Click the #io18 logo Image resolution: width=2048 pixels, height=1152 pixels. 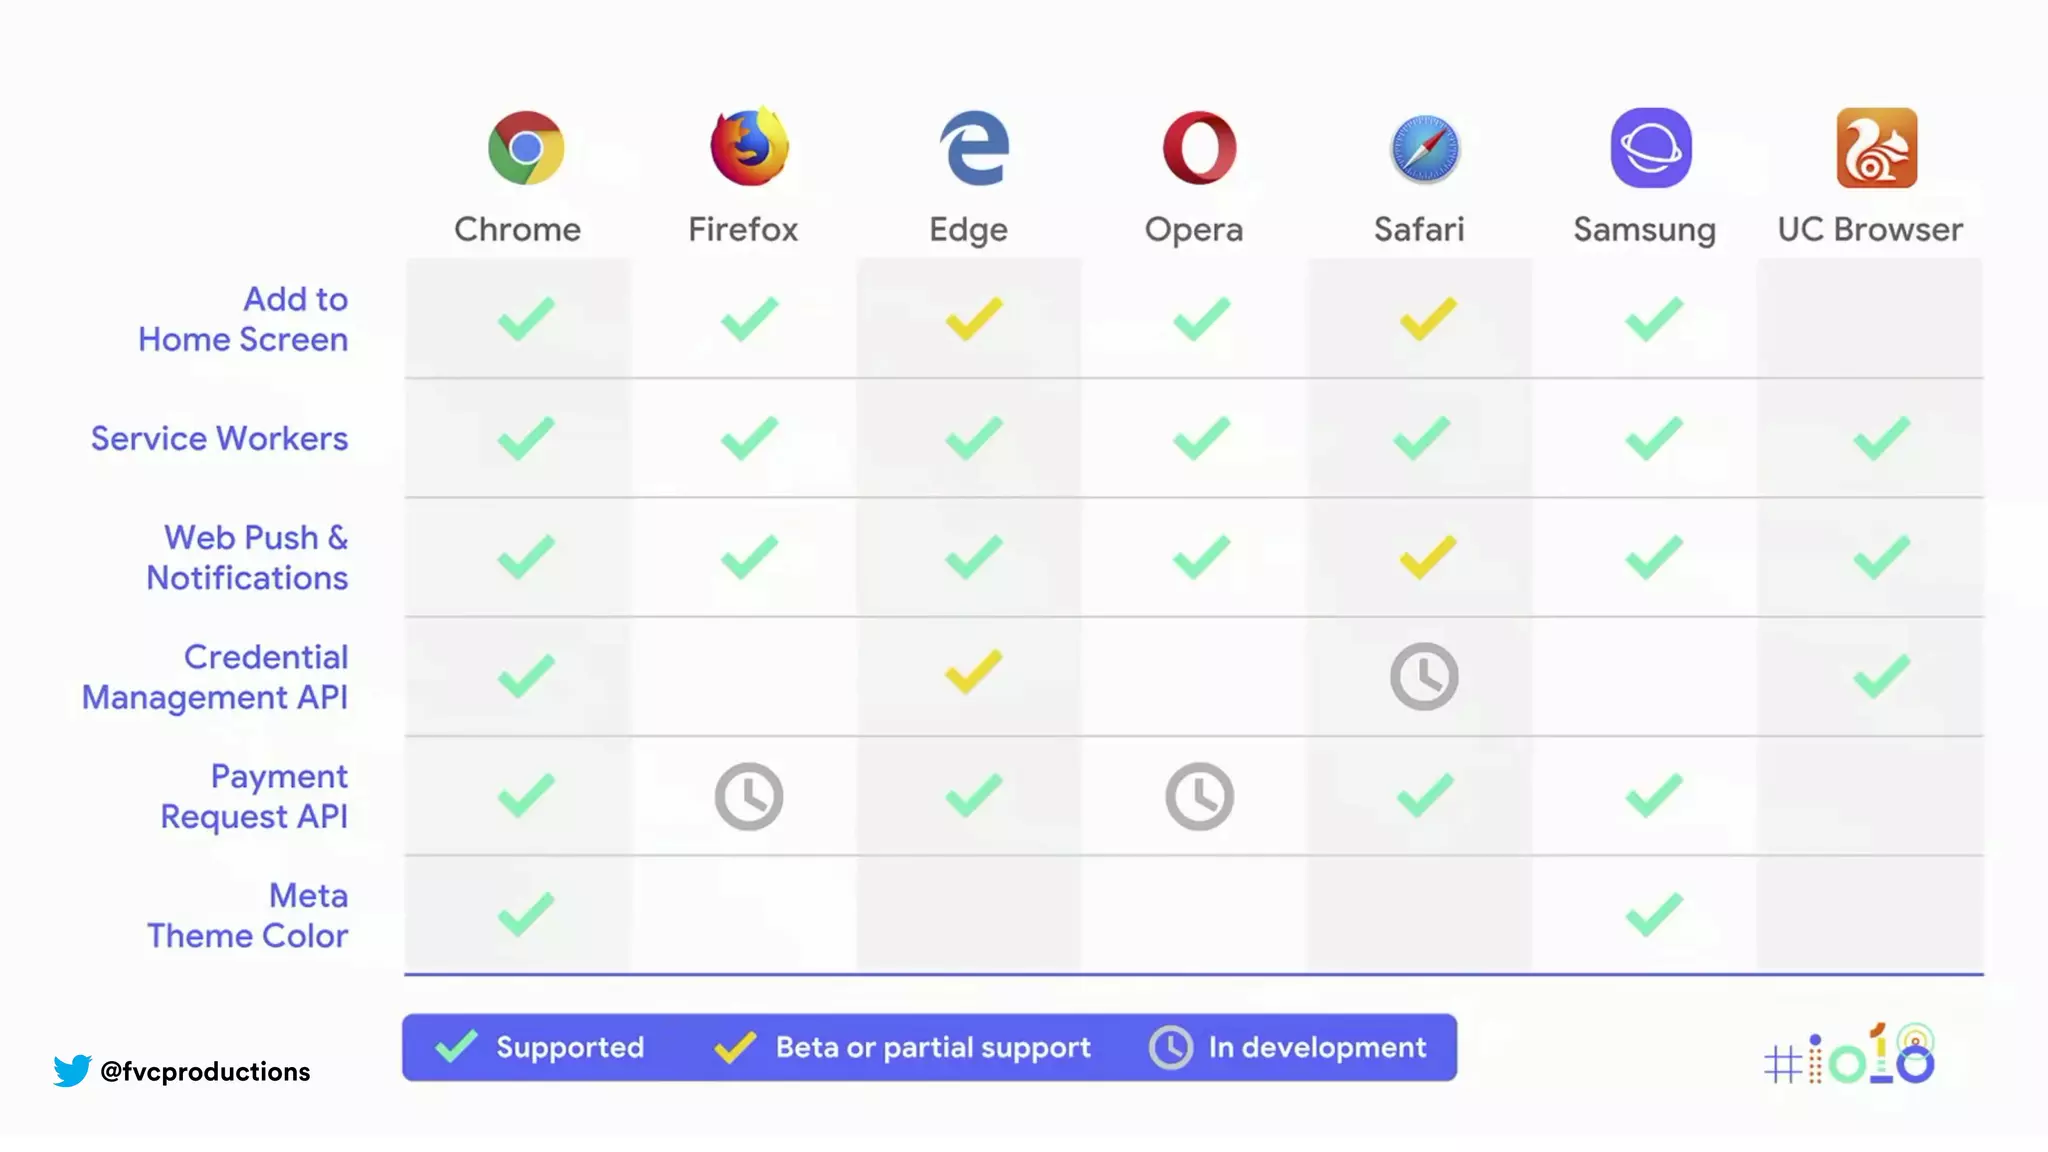pos(1850,1055)
